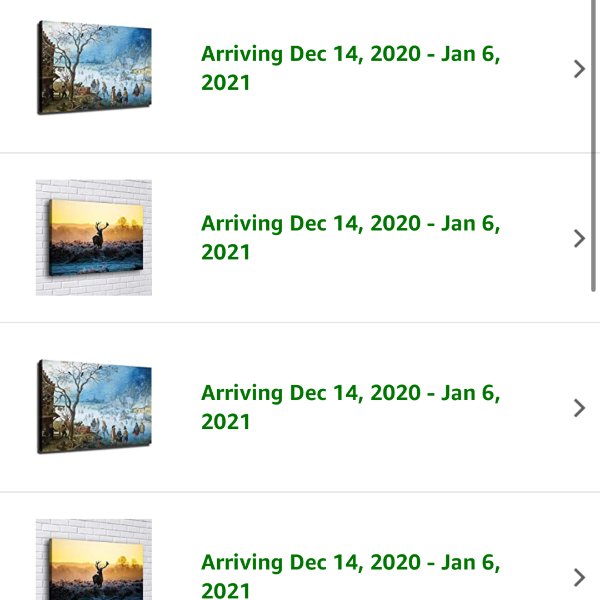
Task: Click the first 'Arriving Dec 14, 2020 - Jan 6, 2021' text
Action: pos(351,68)
